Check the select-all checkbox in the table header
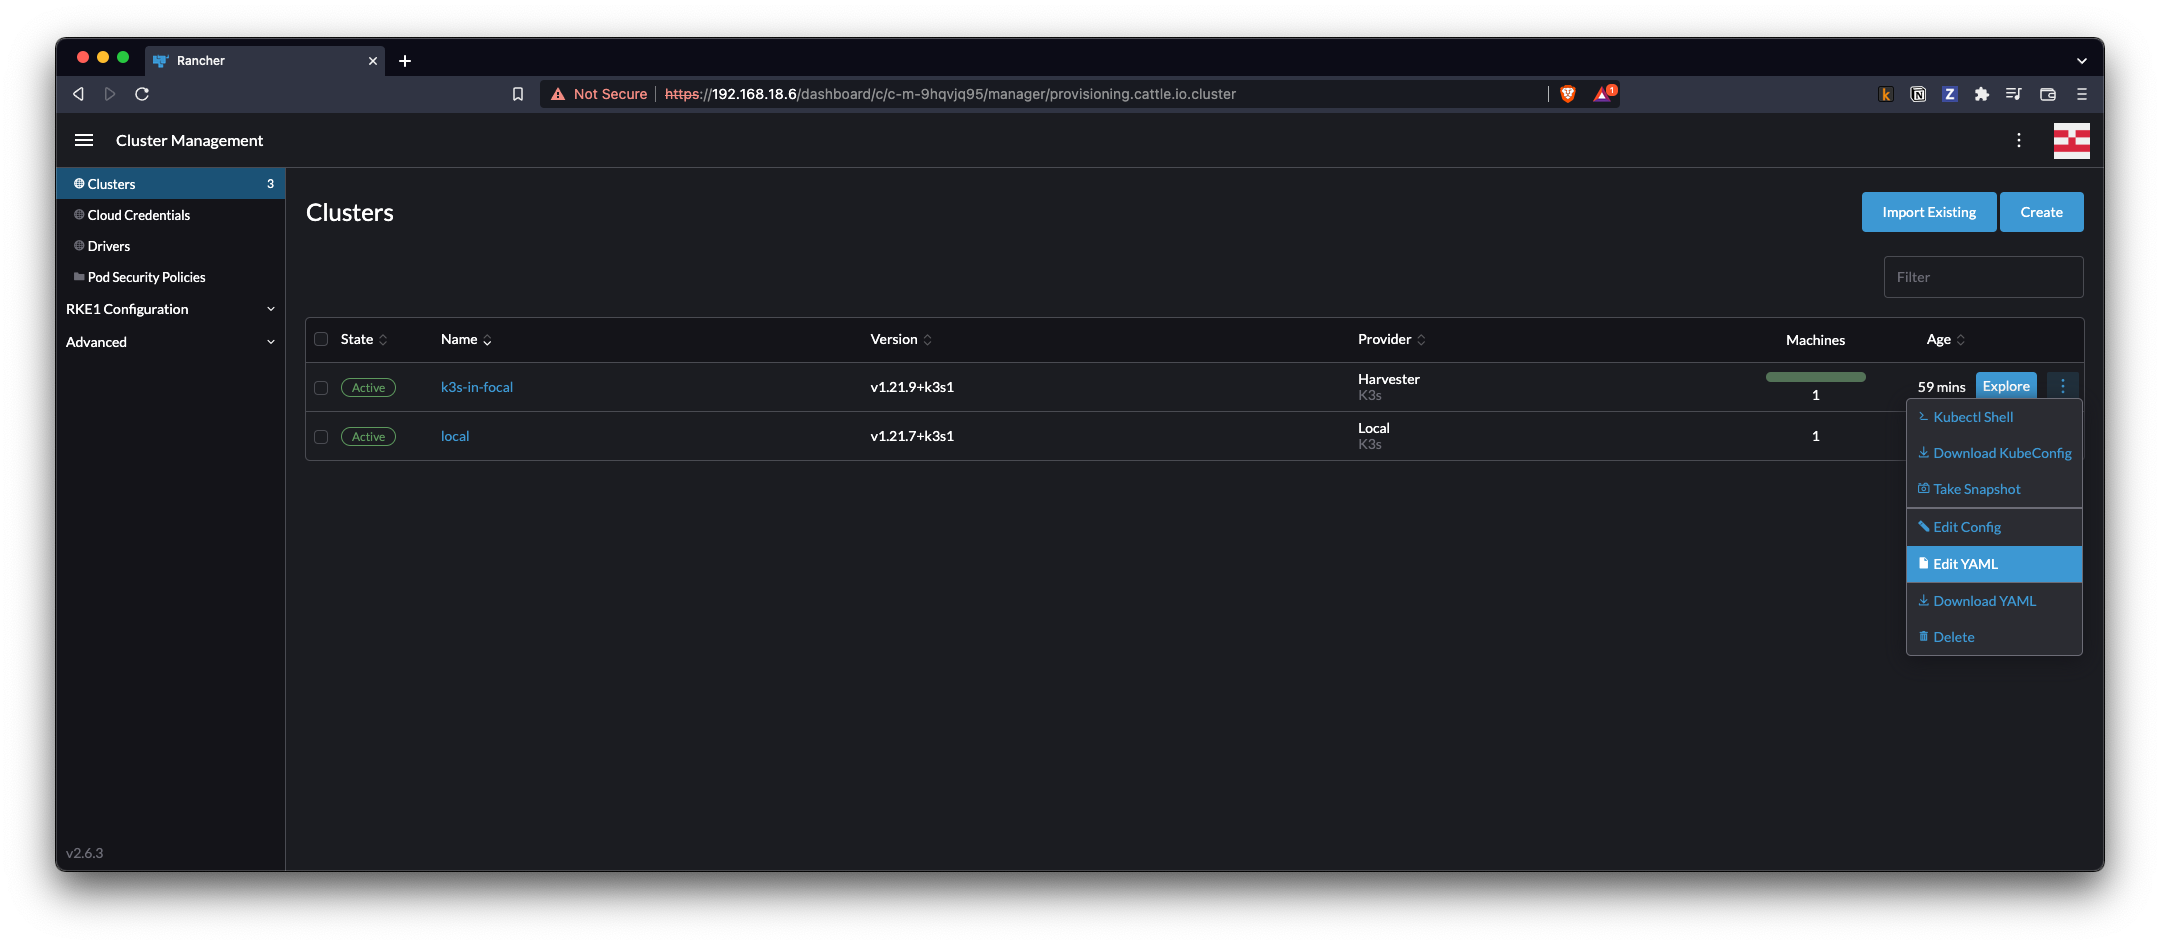The height and width of the screenshot is (945, 2160). click(x=321, y=339)
